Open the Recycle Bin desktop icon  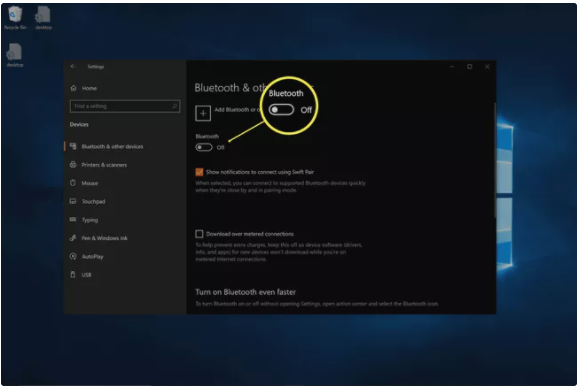tap(15, 18)
